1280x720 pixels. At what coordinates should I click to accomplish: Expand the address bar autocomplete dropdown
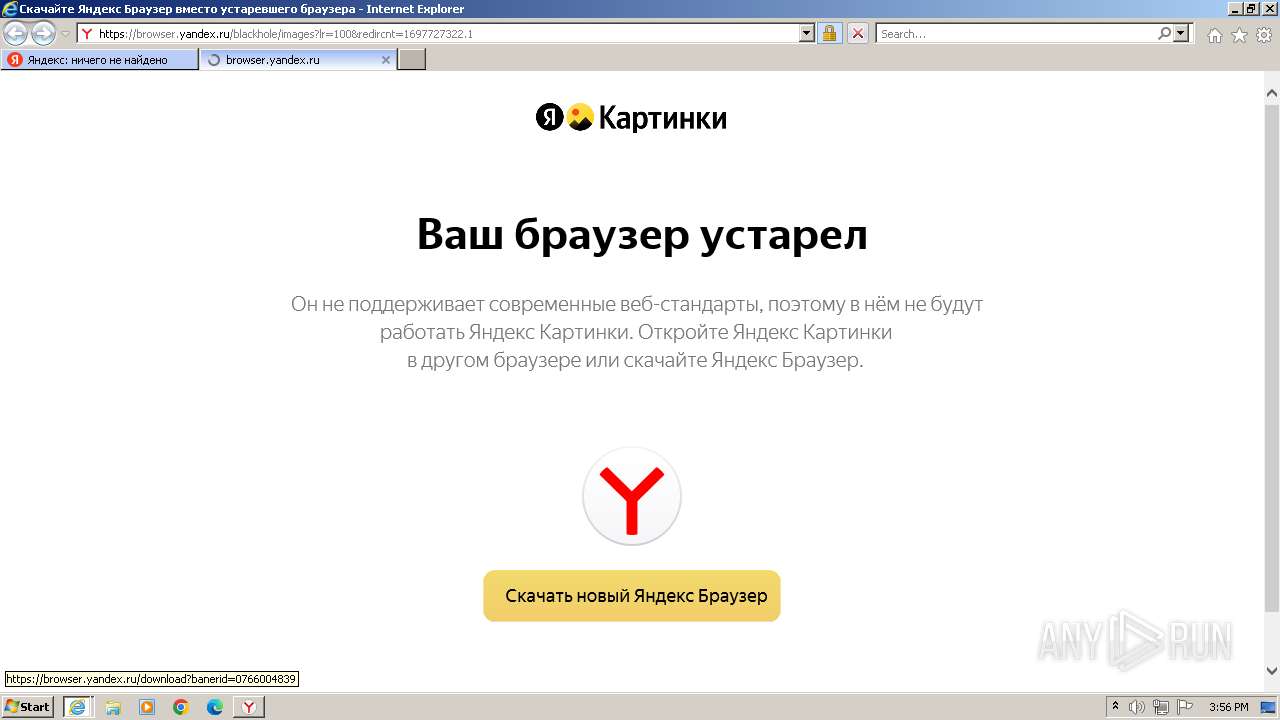pyautogui.click(x=807, y=33)
